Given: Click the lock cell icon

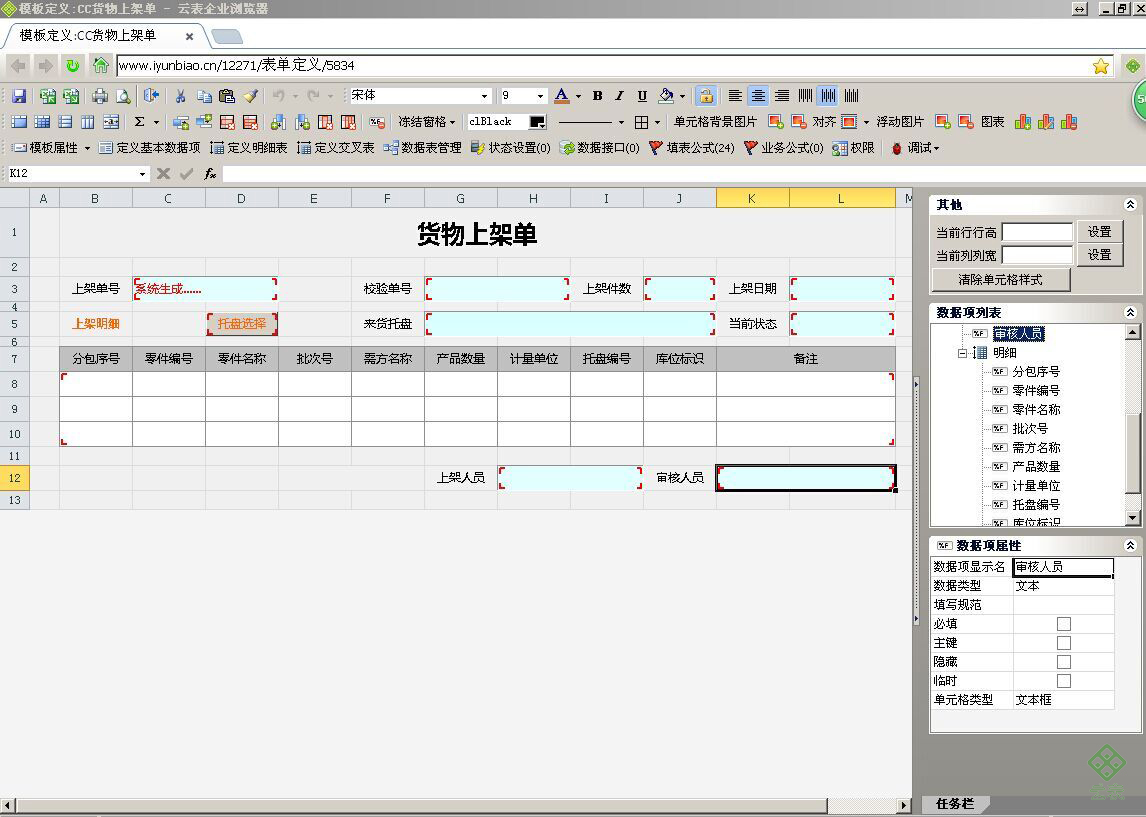Looking at the screenshot, I should pyautogui.click(x=705, y=96).
